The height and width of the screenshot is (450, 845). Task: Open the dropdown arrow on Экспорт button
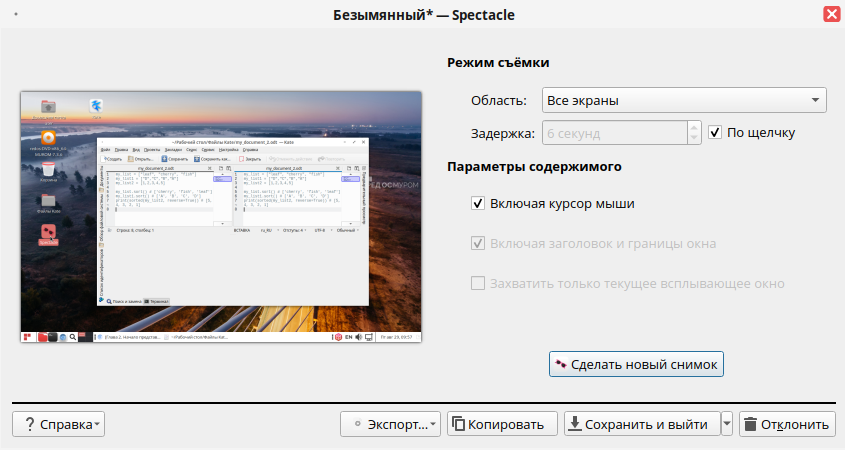point(433,425)
